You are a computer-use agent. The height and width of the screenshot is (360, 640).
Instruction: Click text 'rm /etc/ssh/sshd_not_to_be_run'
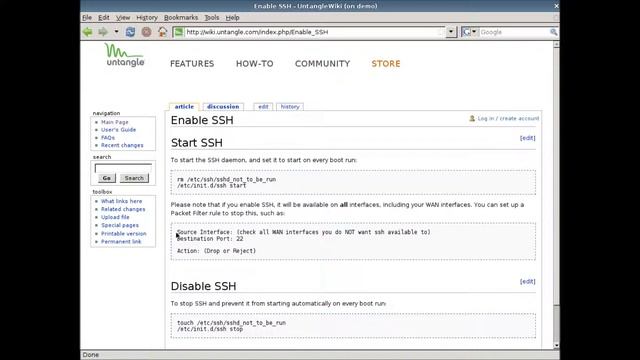point(227,179)
